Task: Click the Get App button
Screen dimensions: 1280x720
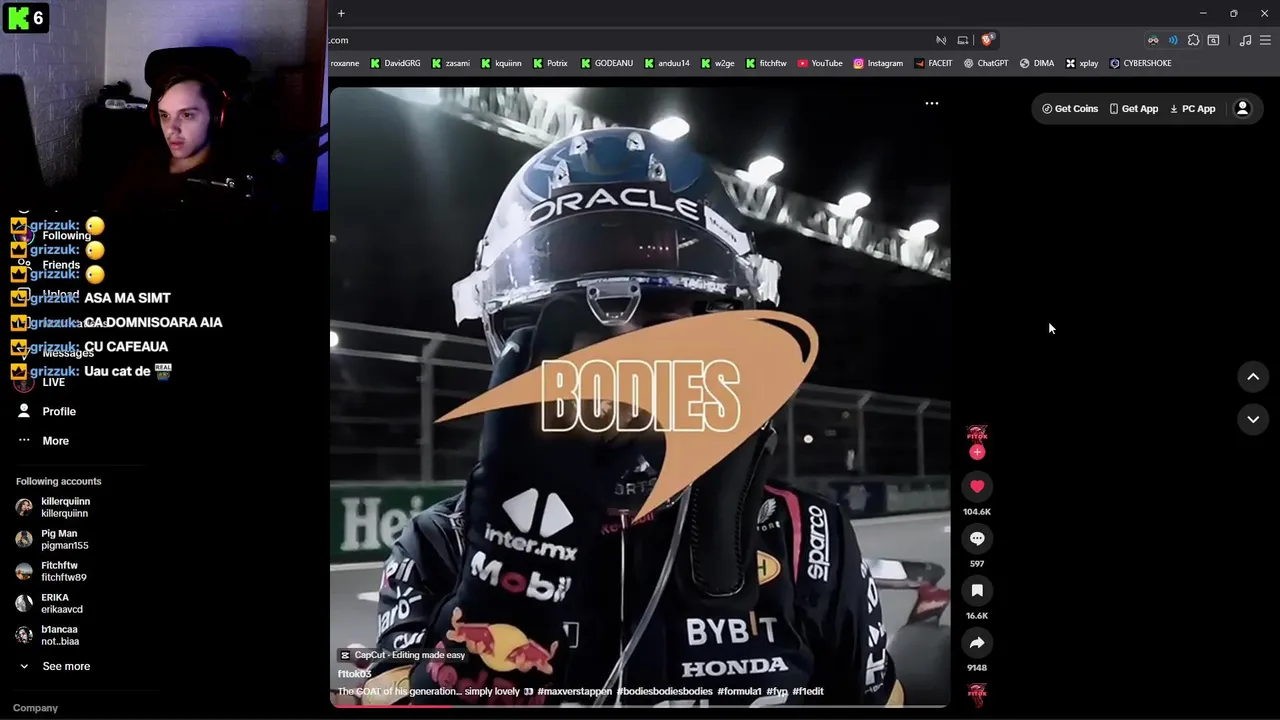Action: tap(1133, 108)
